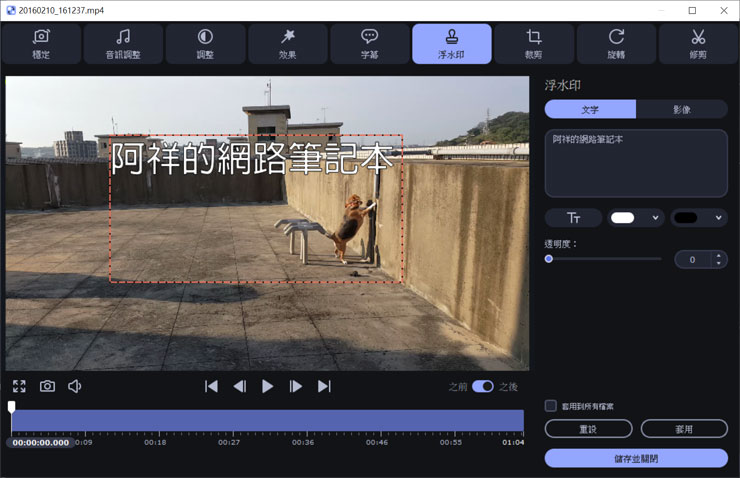Screen dimensions: 740x478
Task: Open the 裁剪 crop tab
Action: pos(534,44)
